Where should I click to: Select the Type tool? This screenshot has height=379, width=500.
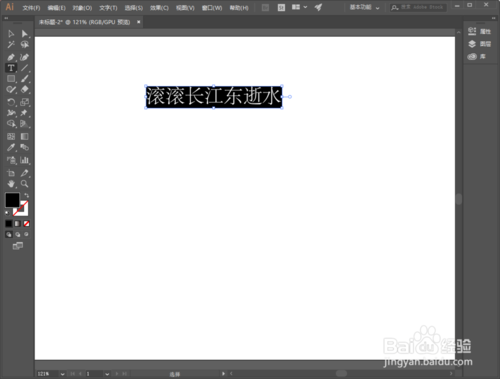[x=11, y=68]
